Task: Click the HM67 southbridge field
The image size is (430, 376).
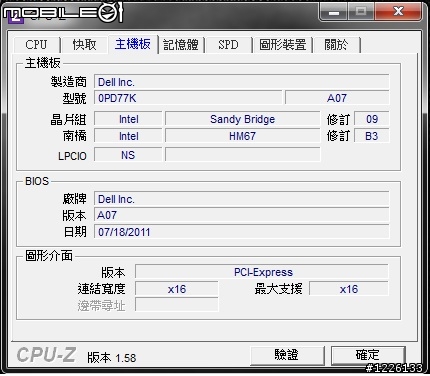Action: pyautogui.click(x=243, y=136)
